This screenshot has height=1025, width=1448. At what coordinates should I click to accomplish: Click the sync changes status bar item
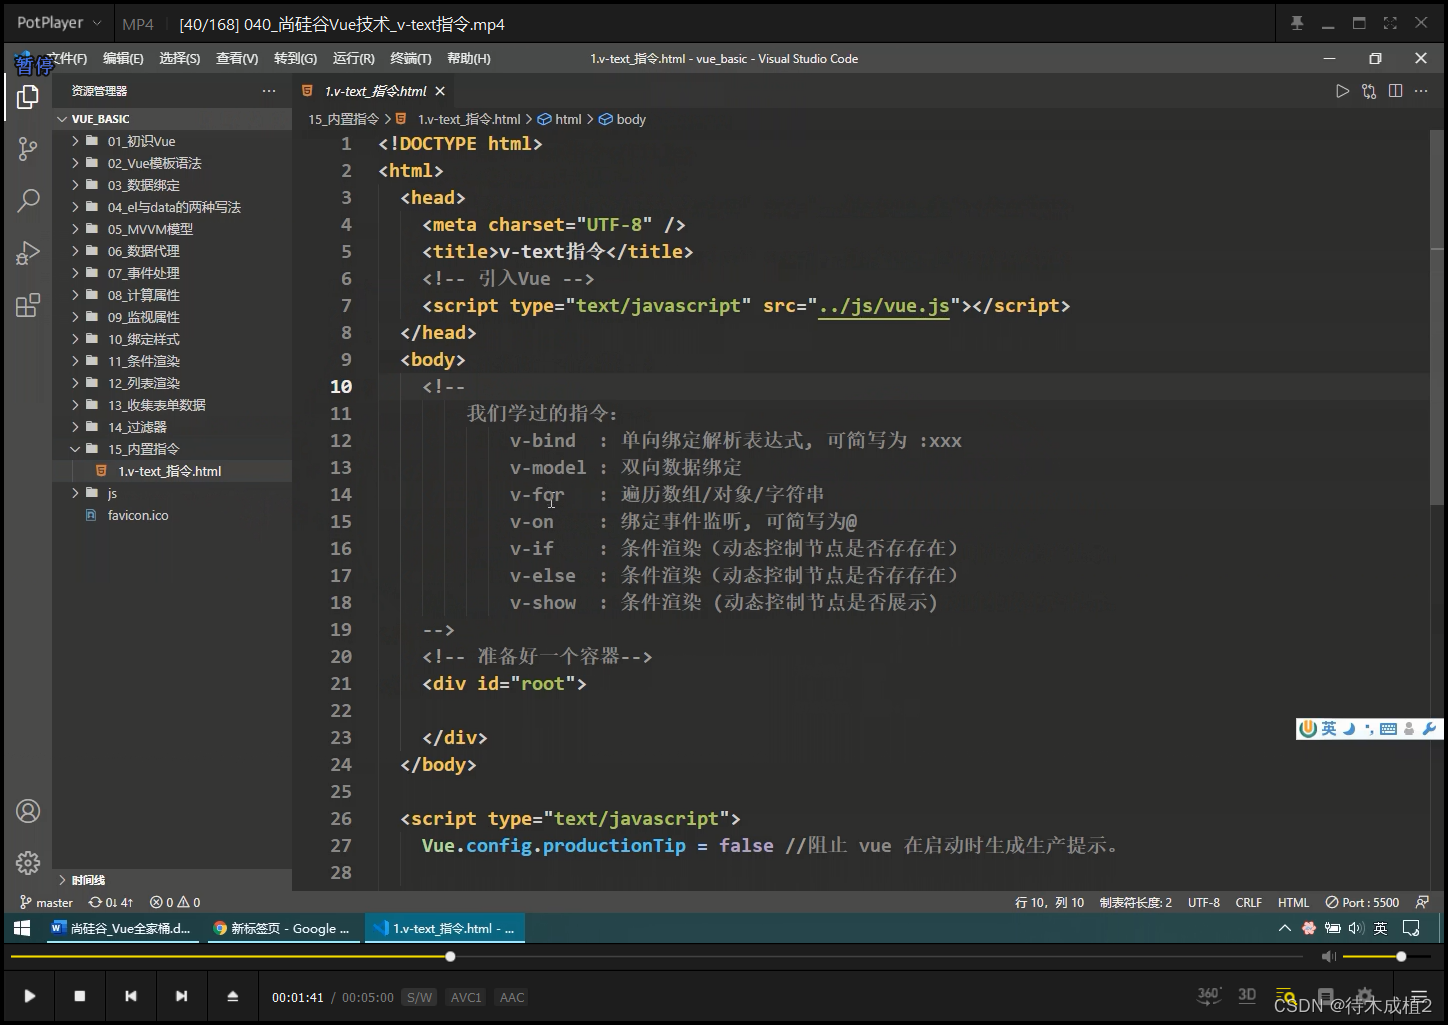110,902
